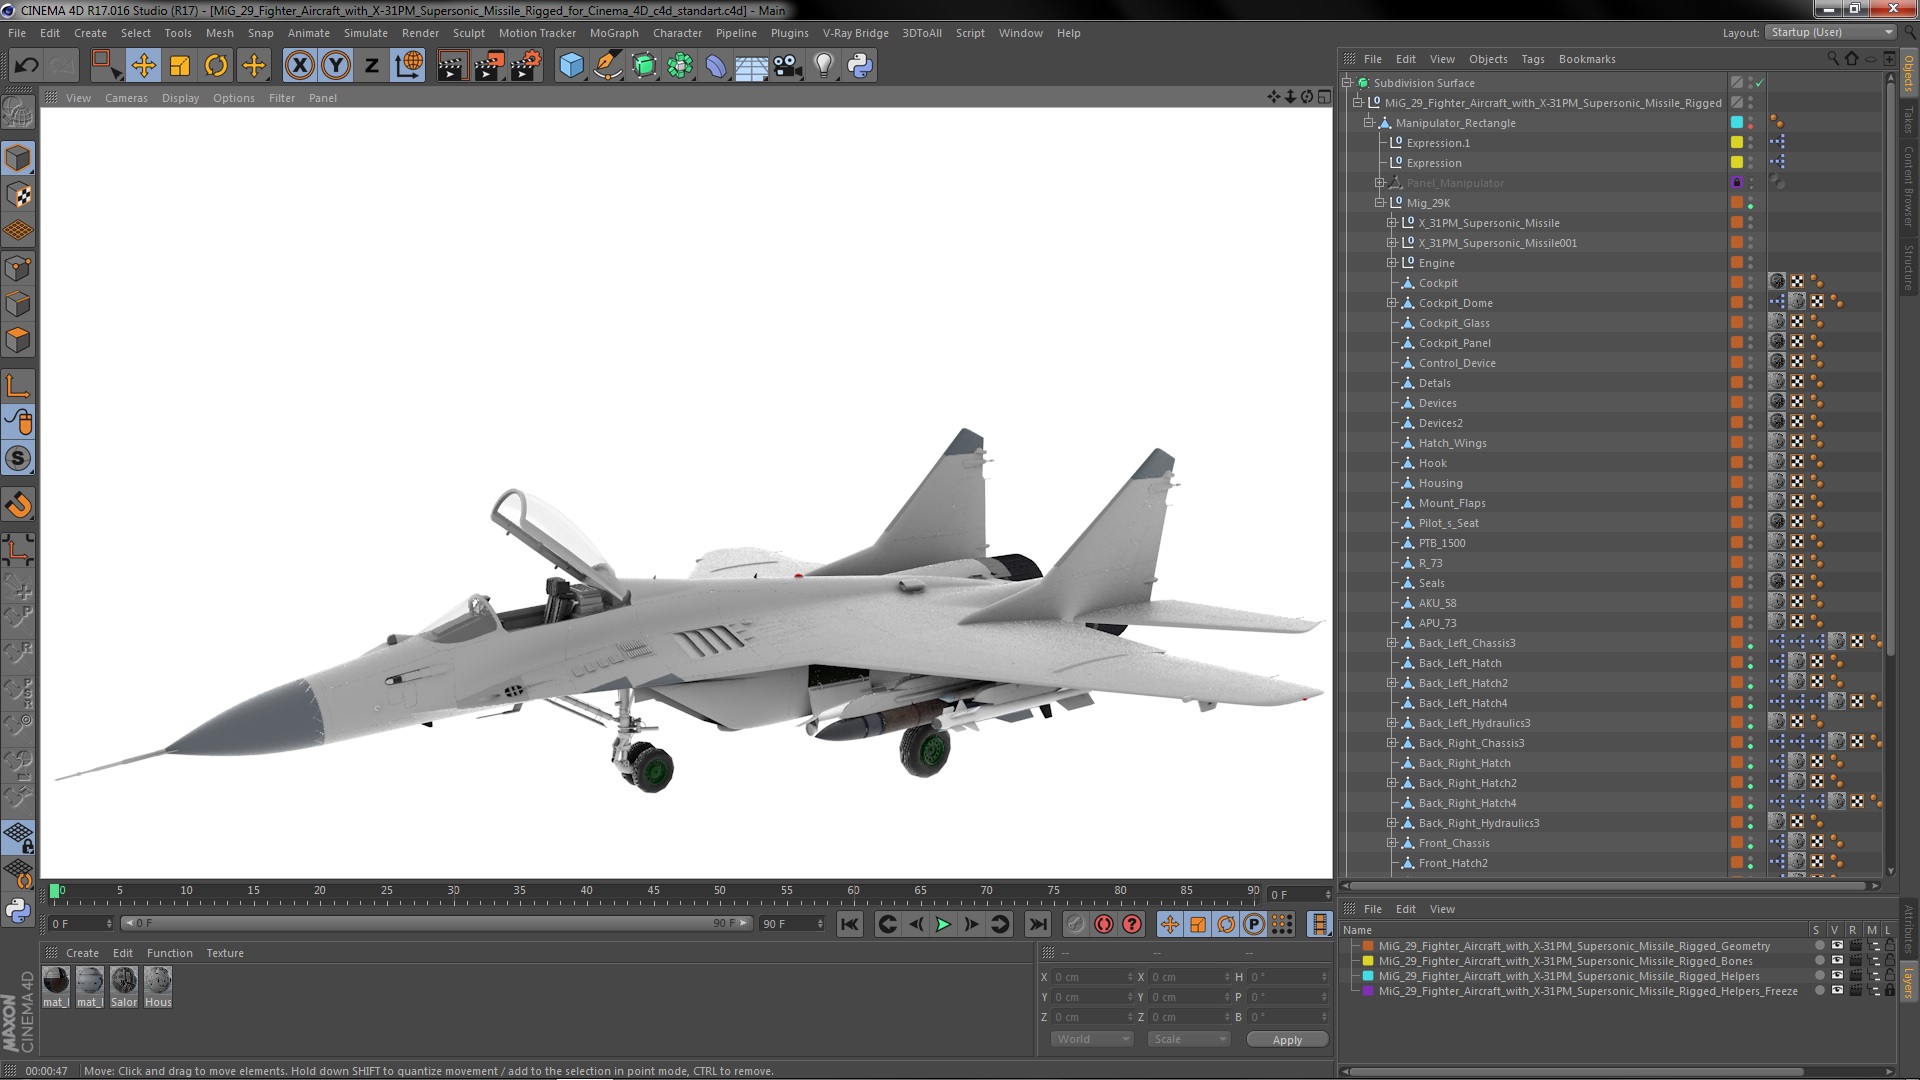Jump to End of animation

[1038, 924]
